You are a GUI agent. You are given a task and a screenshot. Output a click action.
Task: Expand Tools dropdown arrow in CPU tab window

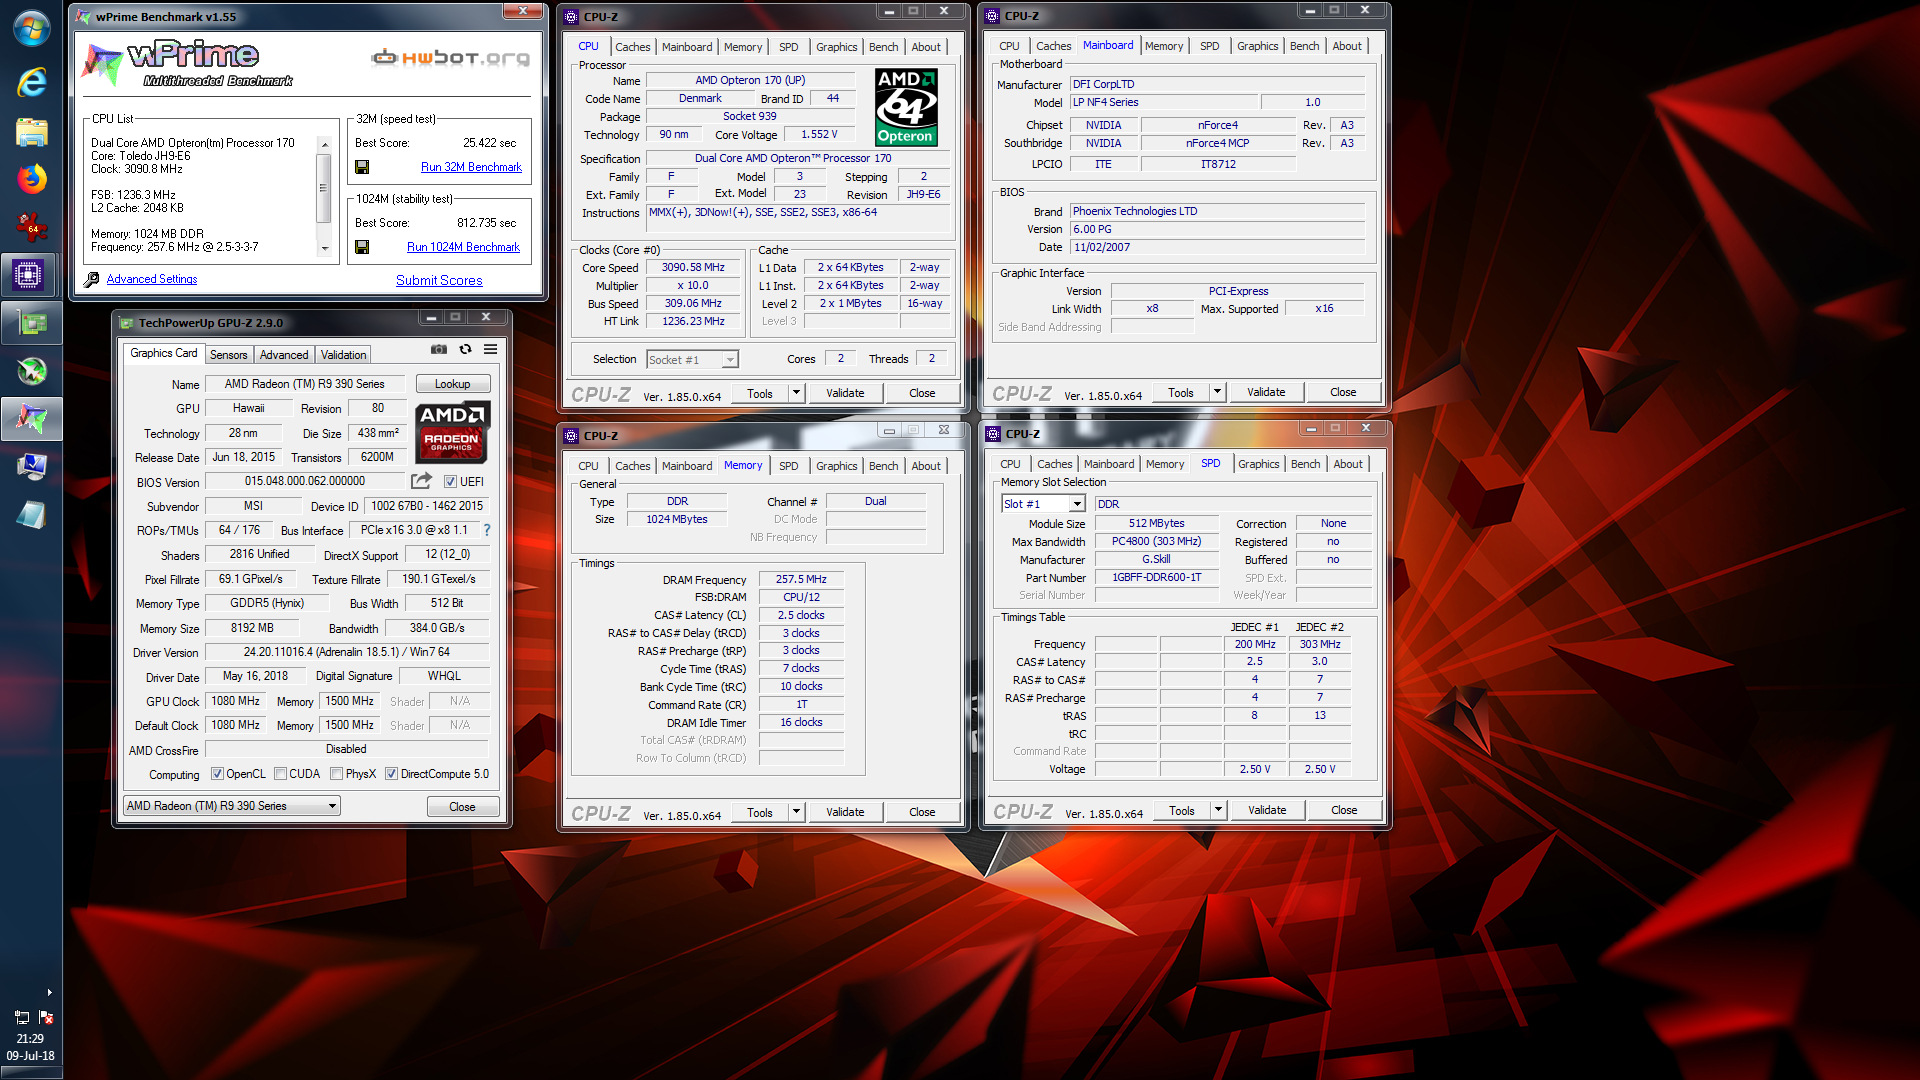click(x=796, y=393)
